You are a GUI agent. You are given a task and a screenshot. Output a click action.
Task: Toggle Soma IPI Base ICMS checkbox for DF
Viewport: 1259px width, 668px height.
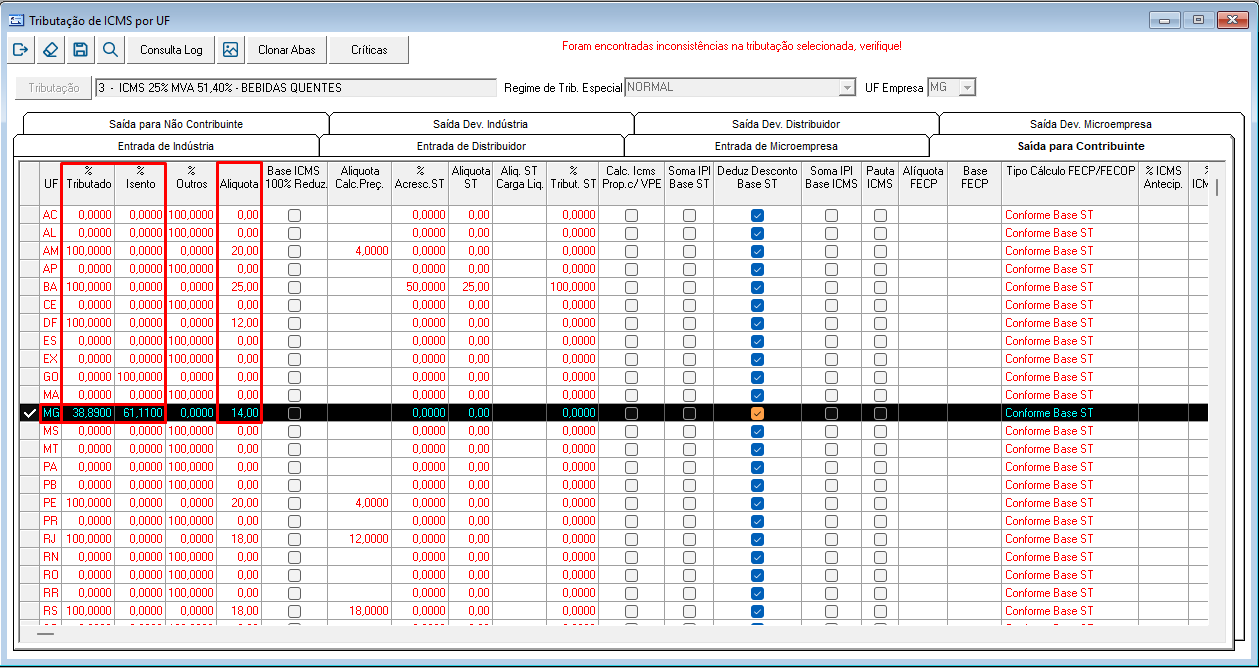(x=831, y=323)
